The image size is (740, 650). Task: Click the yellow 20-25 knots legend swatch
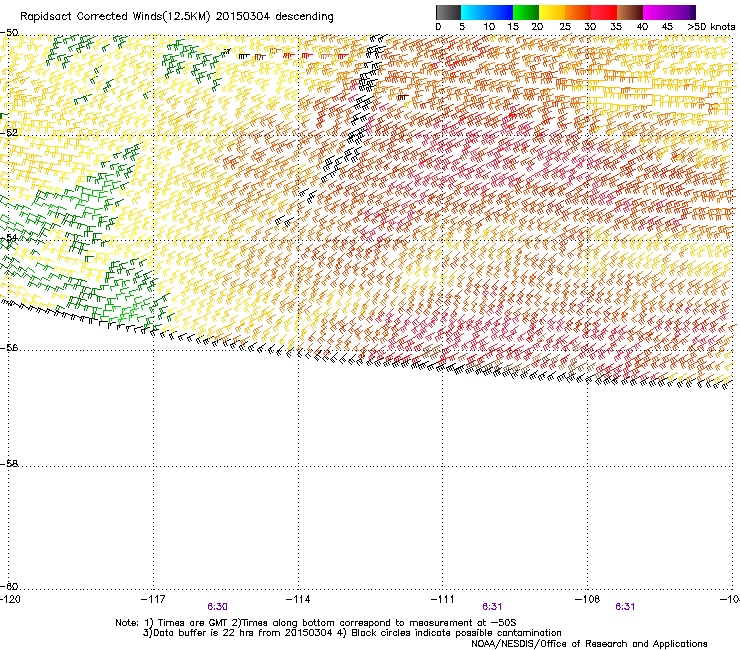point(552,12)
